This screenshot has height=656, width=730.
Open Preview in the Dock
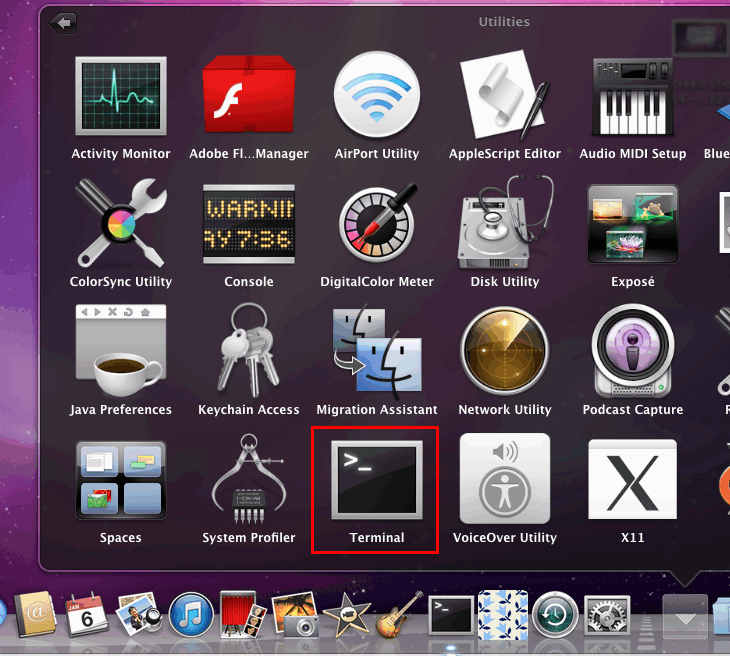point(138,614)
